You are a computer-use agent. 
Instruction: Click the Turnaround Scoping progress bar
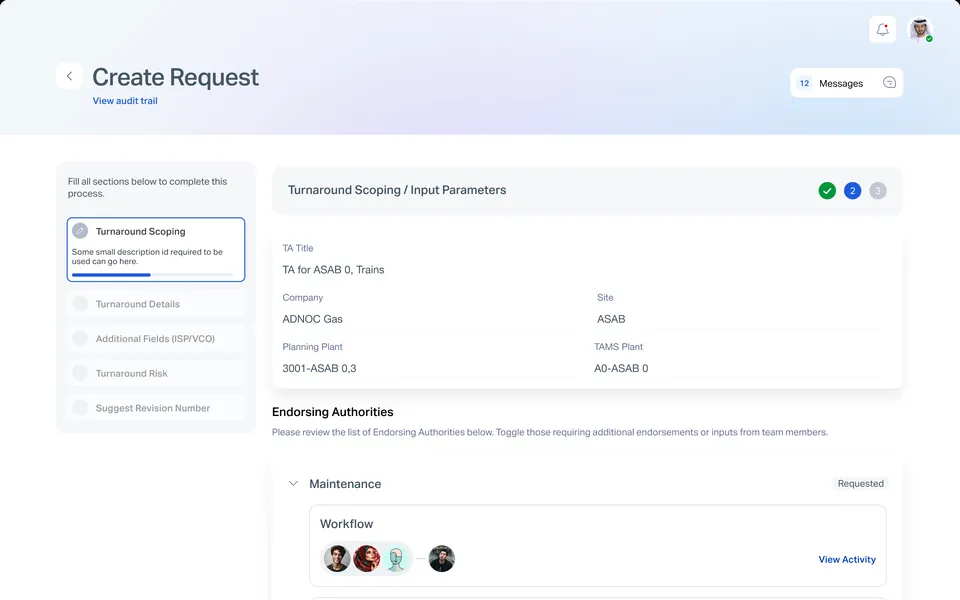(152, 275)
